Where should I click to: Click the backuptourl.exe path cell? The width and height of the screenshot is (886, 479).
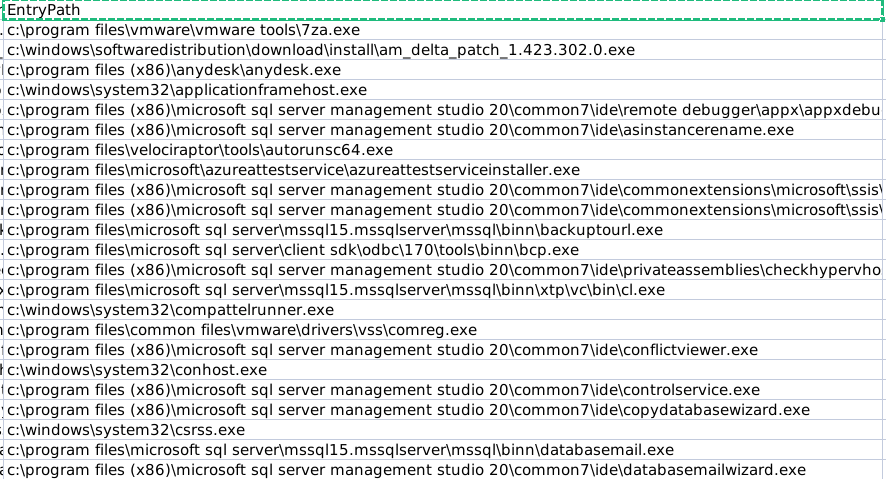point(444,230)
